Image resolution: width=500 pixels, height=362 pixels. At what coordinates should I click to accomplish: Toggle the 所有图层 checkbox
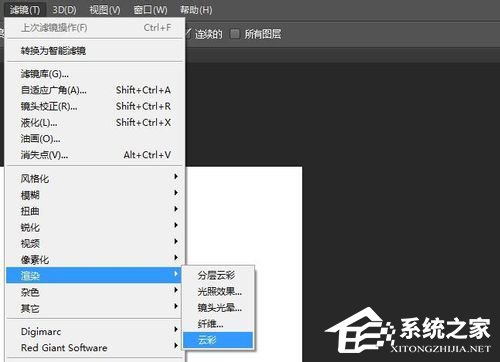[235, 34]
